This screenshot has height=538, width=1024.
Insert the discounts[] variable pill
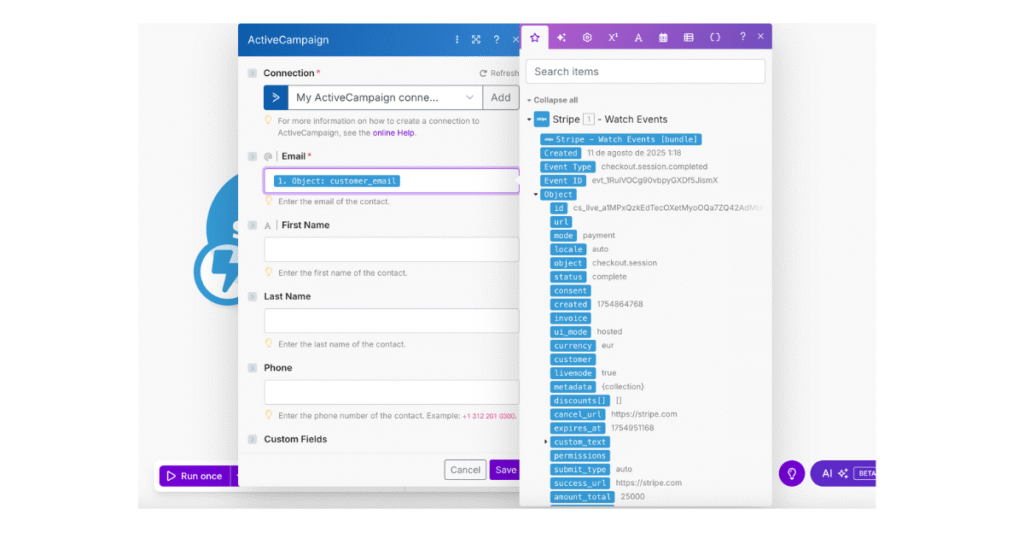point(580,400)
